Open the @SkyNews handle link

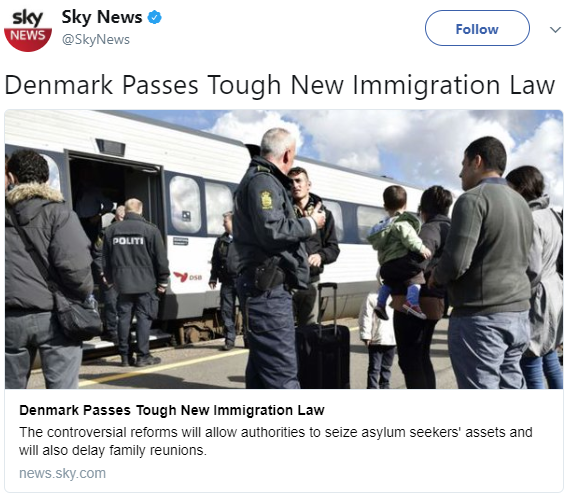point(96,40)
